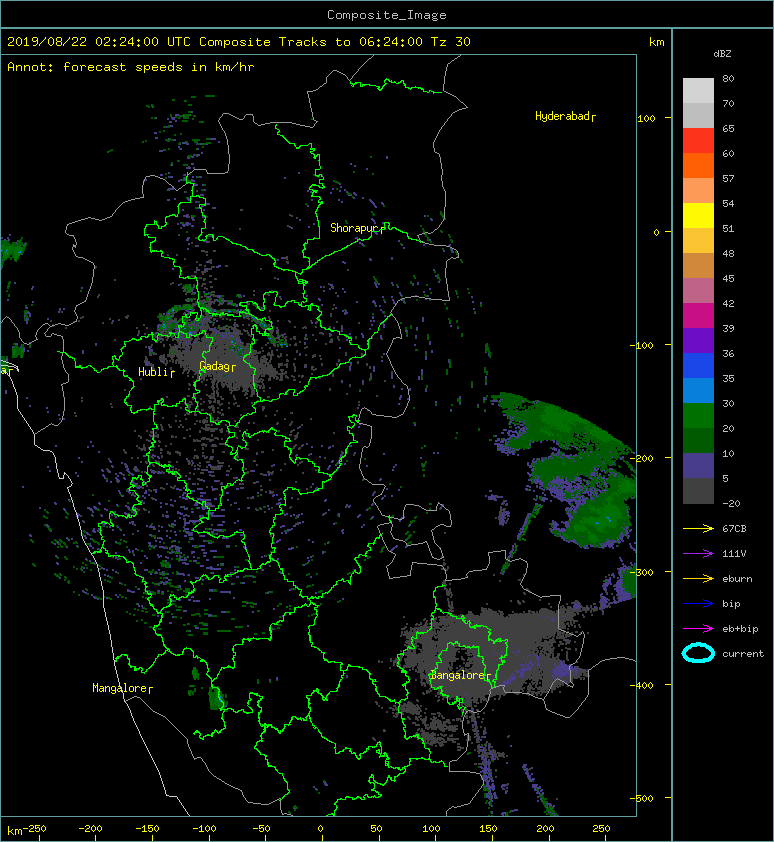Click the bip legend label

[x=731, y=604]
